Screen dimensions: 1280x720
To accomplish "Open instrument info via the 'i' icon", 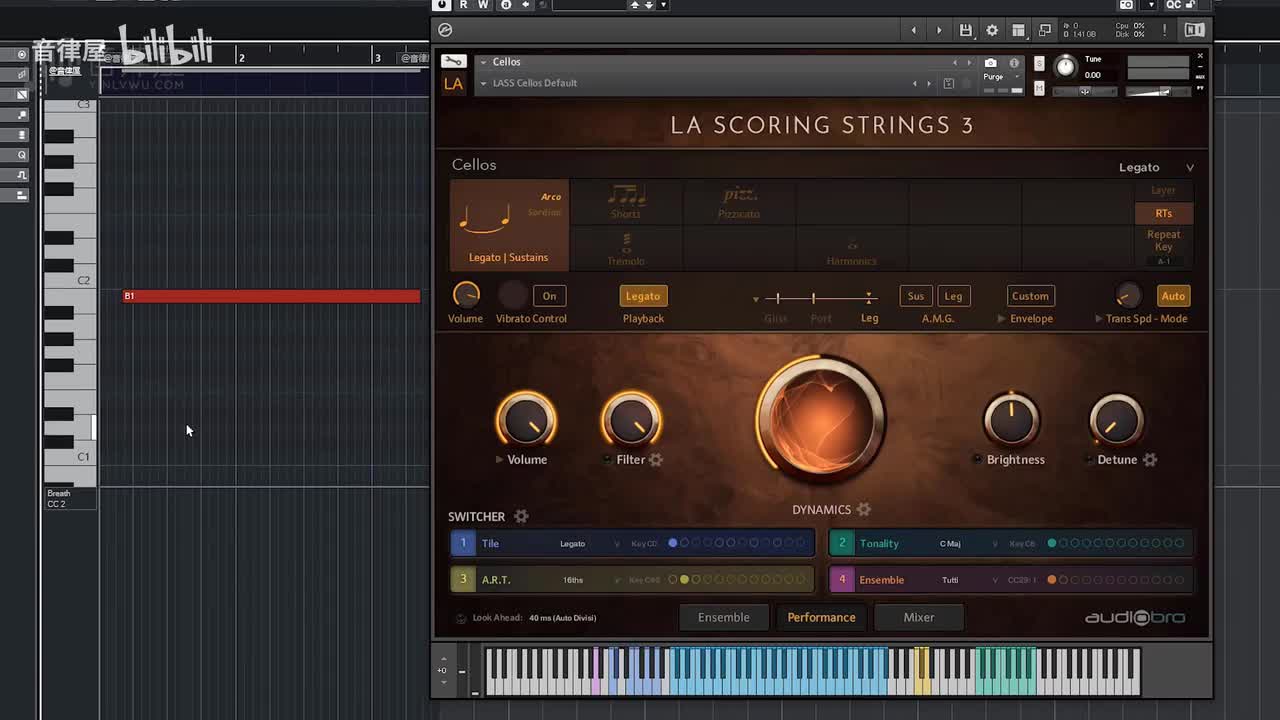I will tap(1014, 63).
